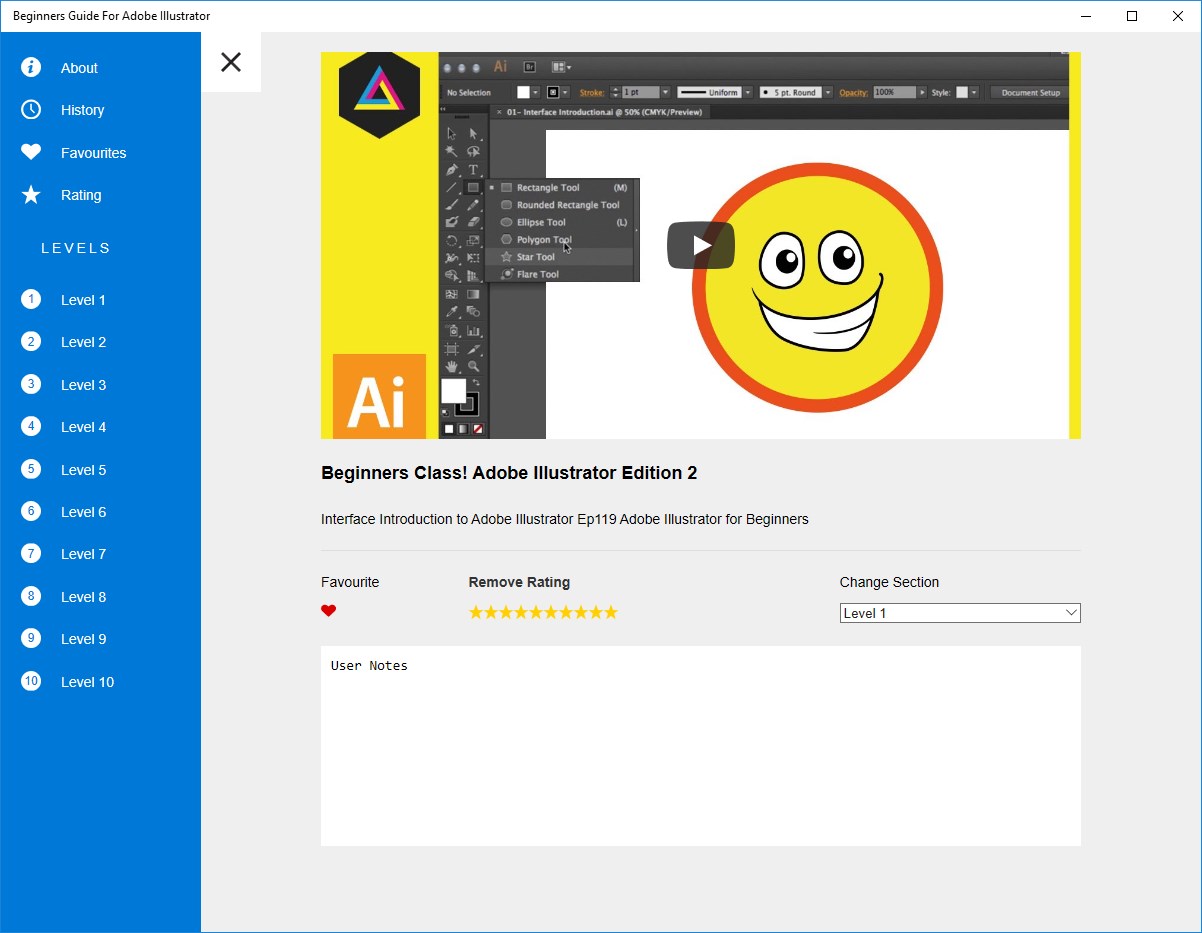Close the video detail panel with X
Screen dimensions: 1202x933
[231, 62]
